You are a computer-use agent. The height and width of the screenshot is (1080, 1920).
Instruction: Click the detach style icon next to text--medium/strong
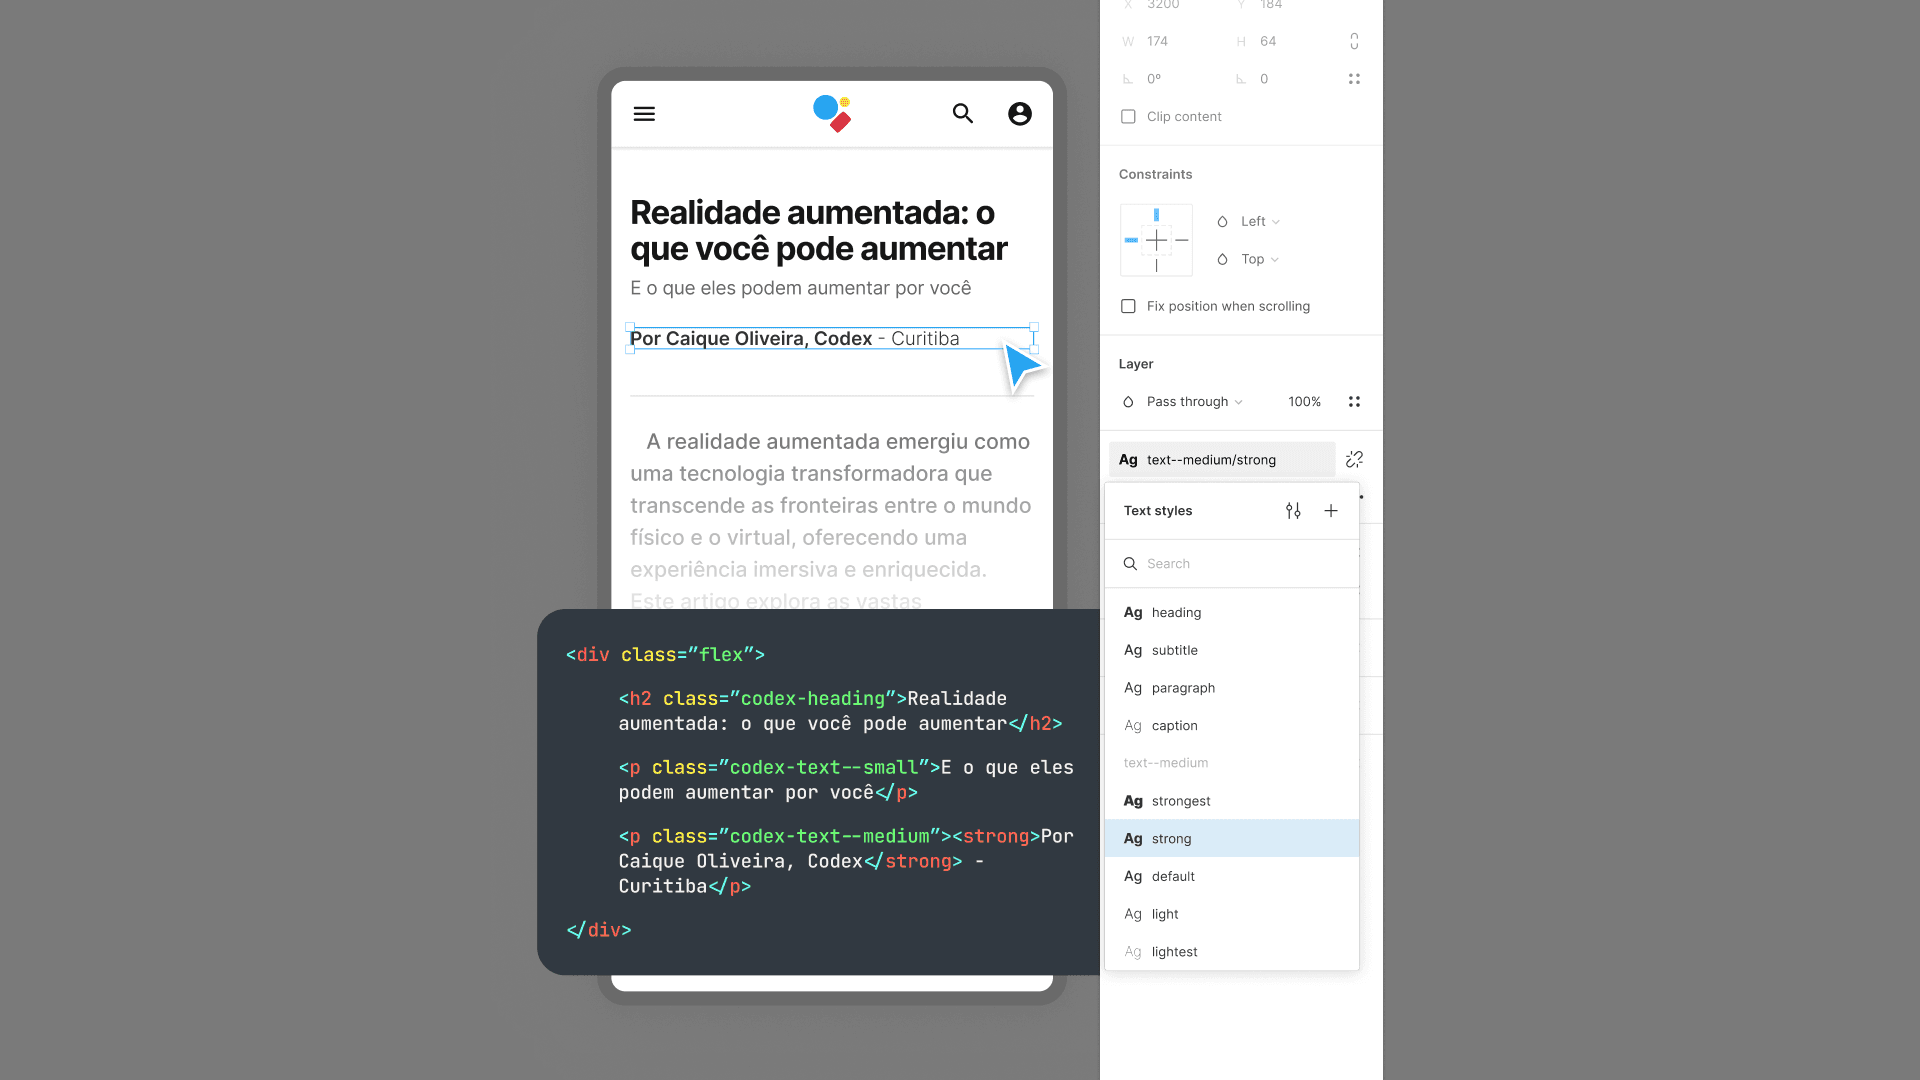pyautogui.click(x=1354, y=459)
